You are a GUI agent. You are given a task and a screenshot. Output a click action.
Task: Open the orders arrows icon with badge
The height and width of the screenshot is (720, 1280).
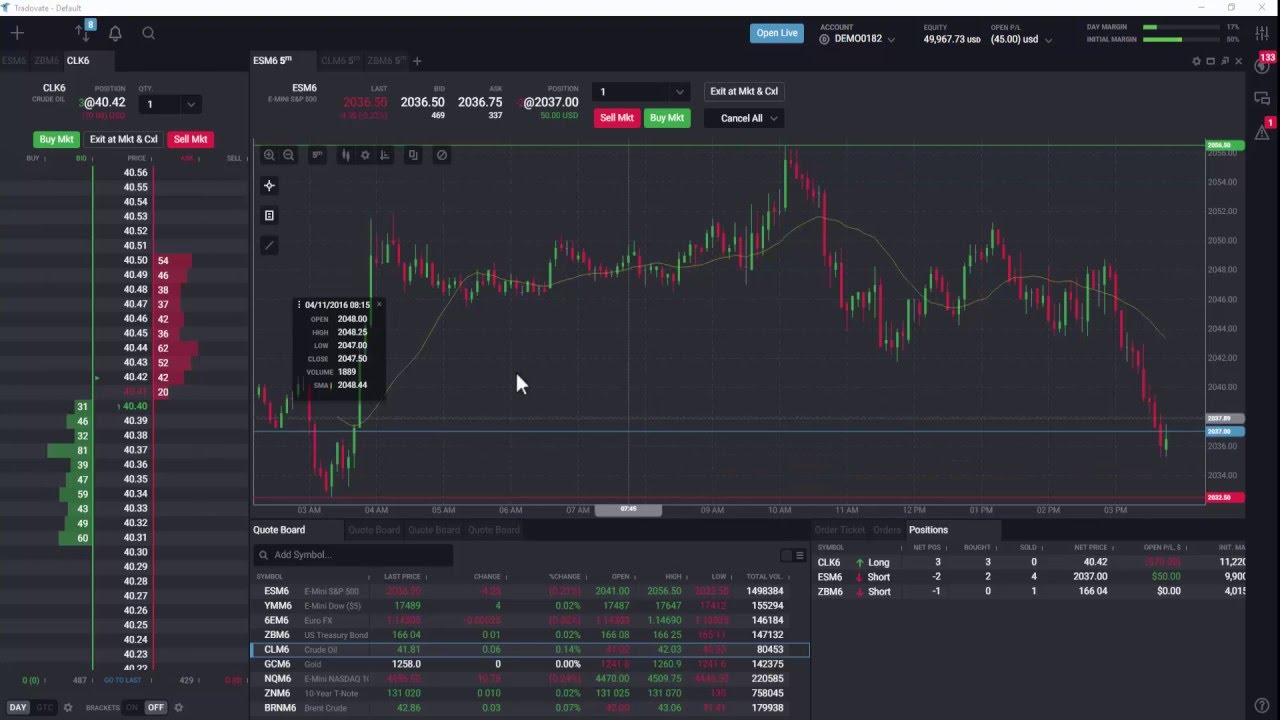[x=83, y=32]
